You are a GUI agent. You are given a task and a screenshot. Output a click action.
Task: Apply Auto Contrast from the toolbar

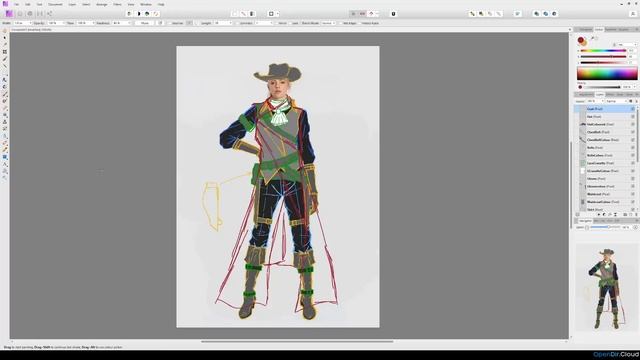[x=138, y=14]
